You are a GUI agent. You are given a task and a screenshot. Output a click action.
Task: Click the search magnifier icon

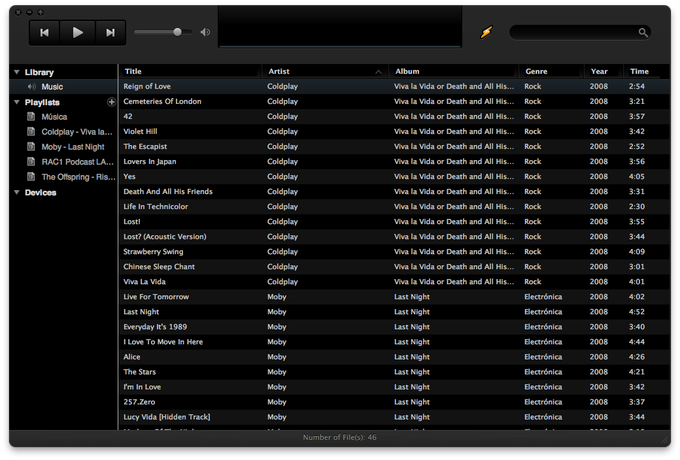click(643, 32)
